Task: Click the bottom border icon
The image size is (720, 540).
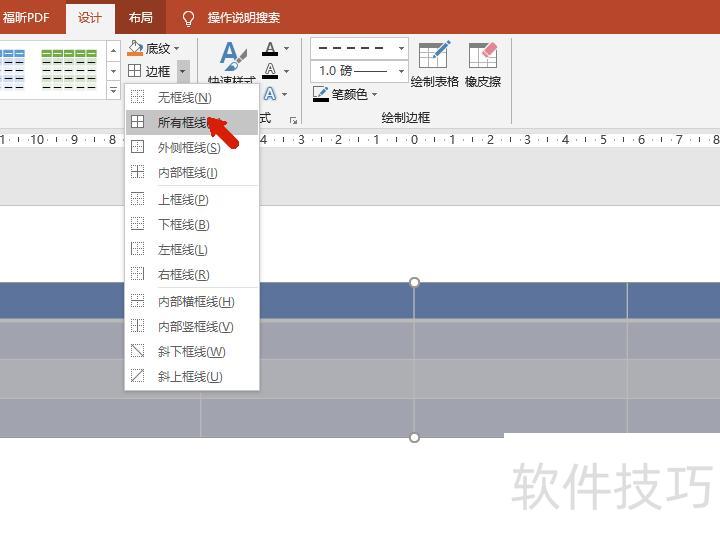Action: 137,224
